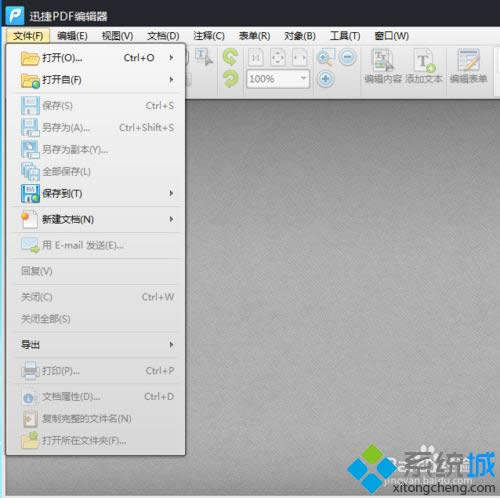Click the fit width icon

[x=300, y=58]
